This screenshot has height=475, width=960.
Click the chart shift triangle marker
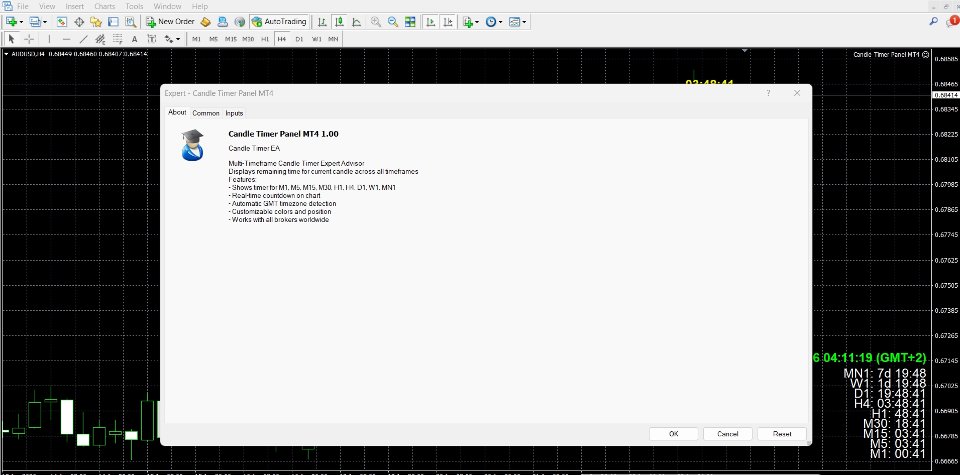pos(745,51)
